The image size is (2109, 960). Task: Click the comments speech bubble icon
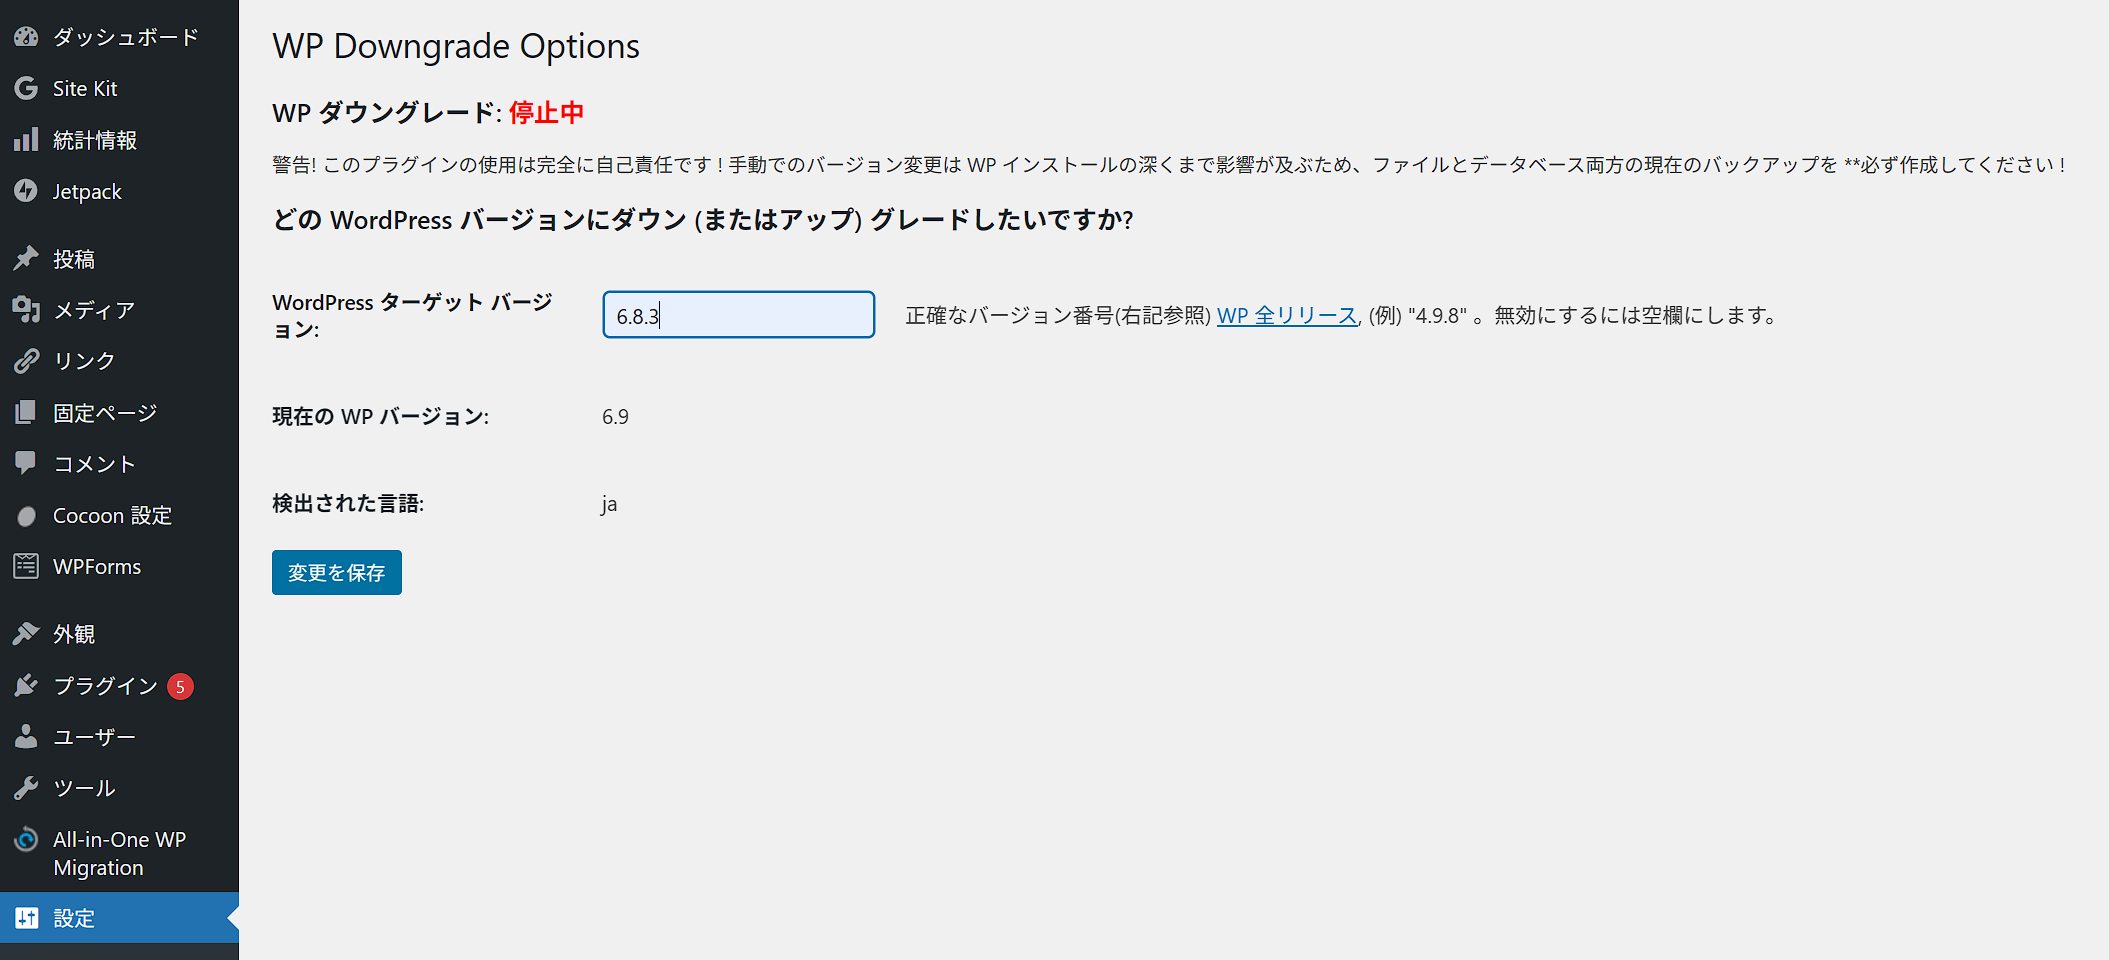coord(26,463)
